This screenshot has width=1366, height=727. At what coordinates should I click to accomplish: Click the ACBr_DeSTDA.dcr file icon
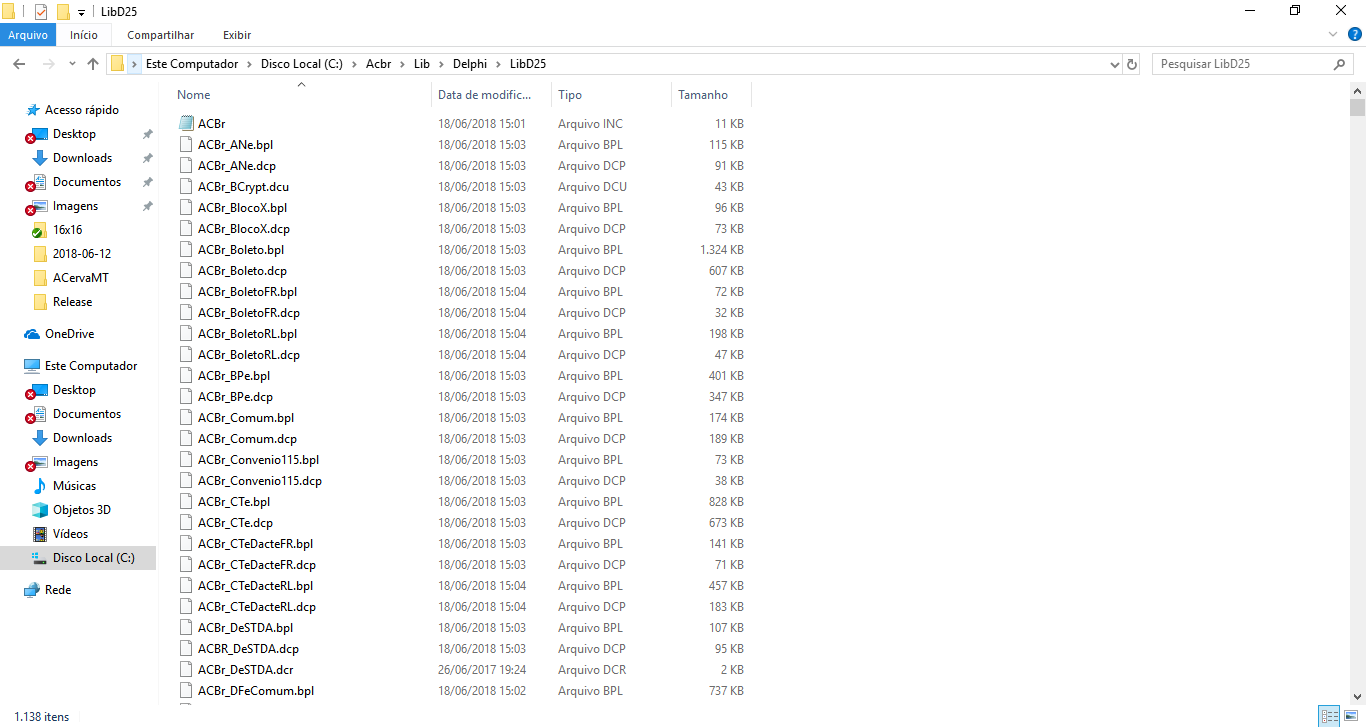[185, 670]
